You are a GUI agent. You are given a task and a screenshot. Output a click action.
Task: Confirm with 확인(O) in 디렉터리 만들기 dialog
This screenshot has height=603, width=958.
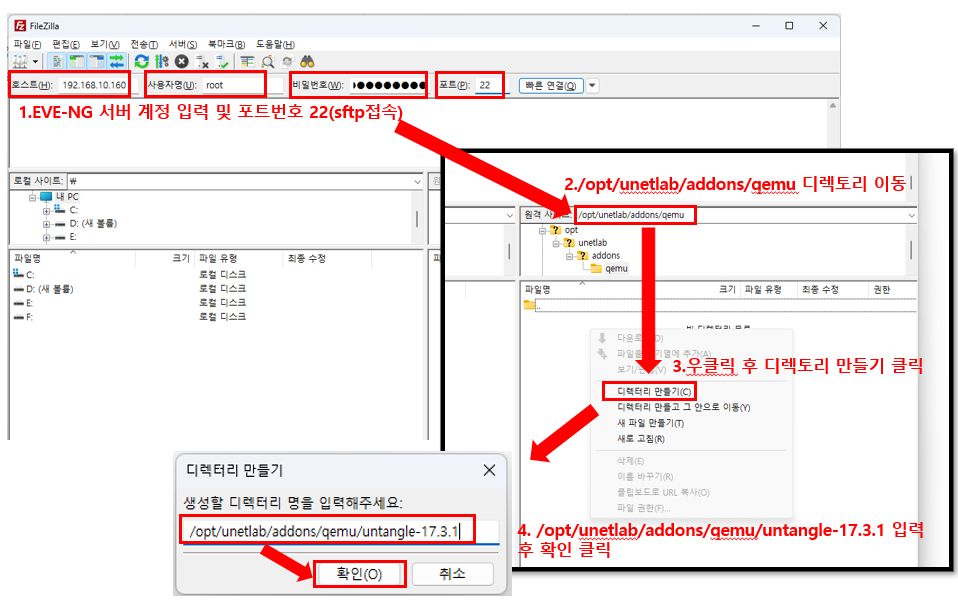point(359,574)
